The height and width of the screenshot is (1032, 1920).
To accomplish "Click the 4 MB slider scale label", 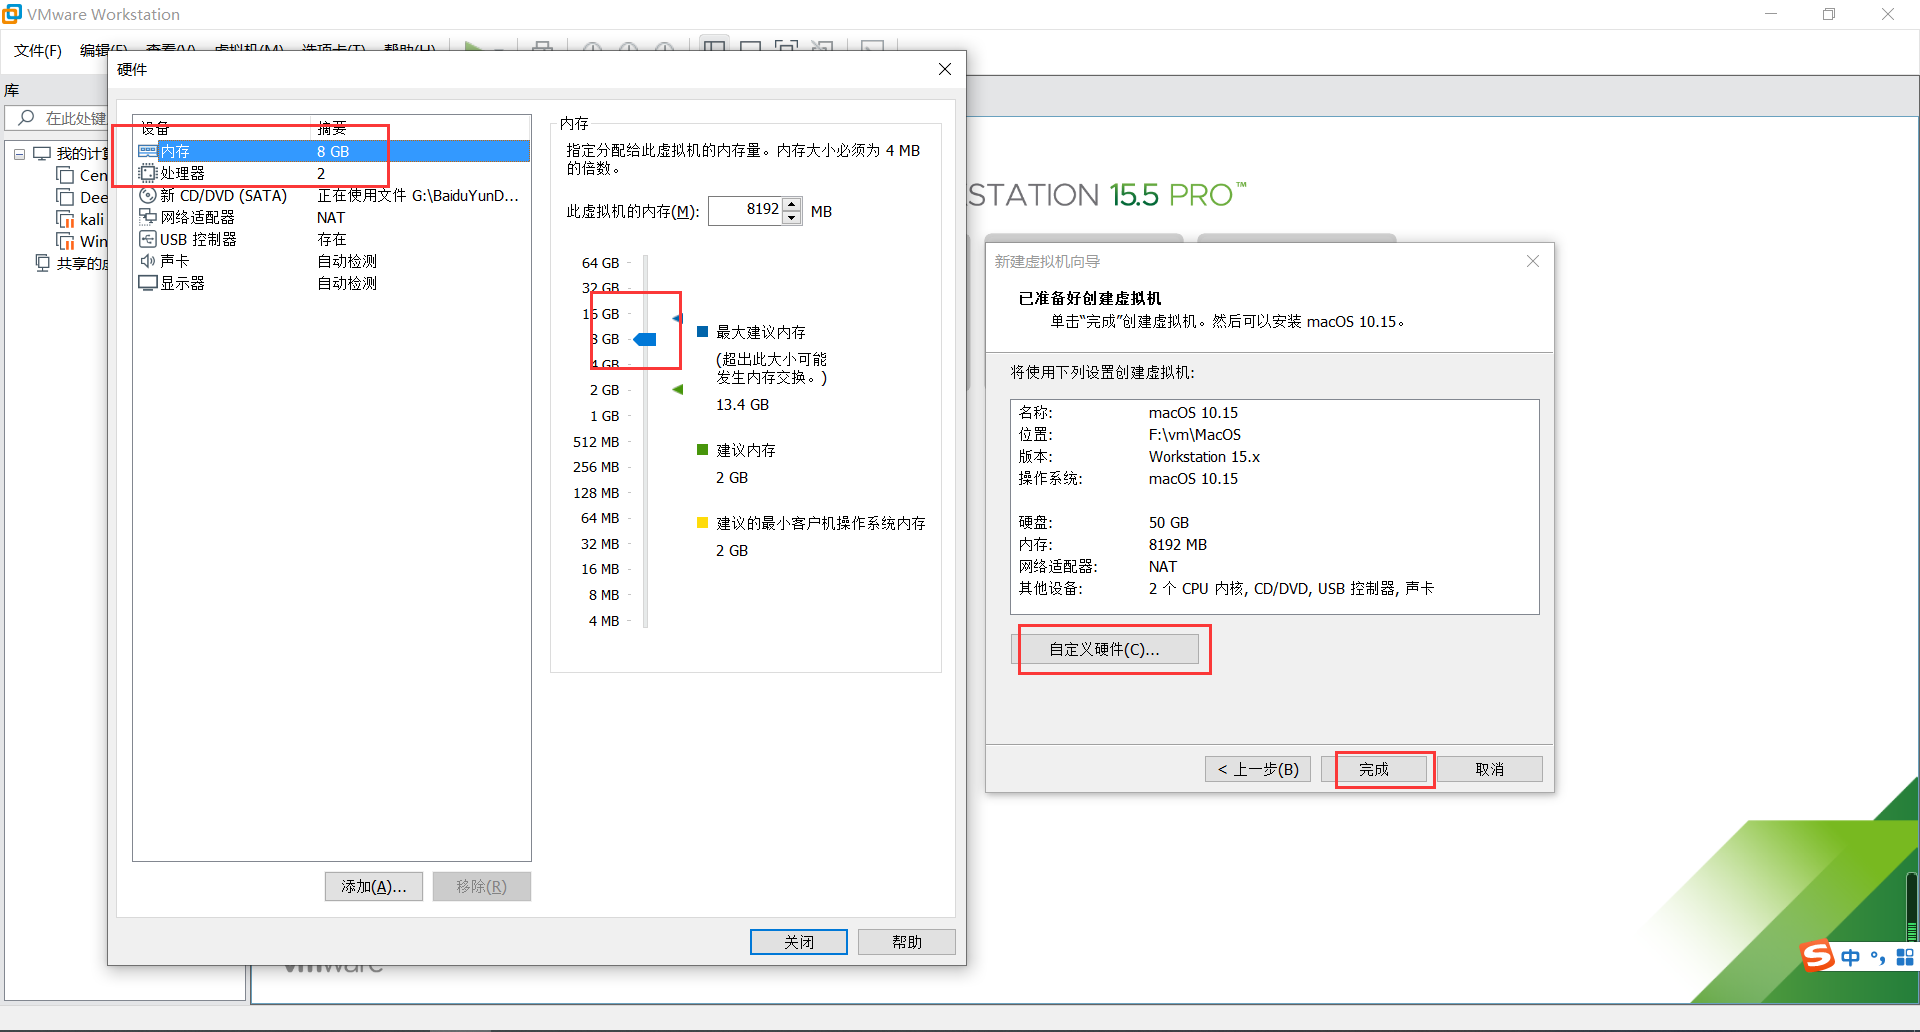I will pos(604,621).
